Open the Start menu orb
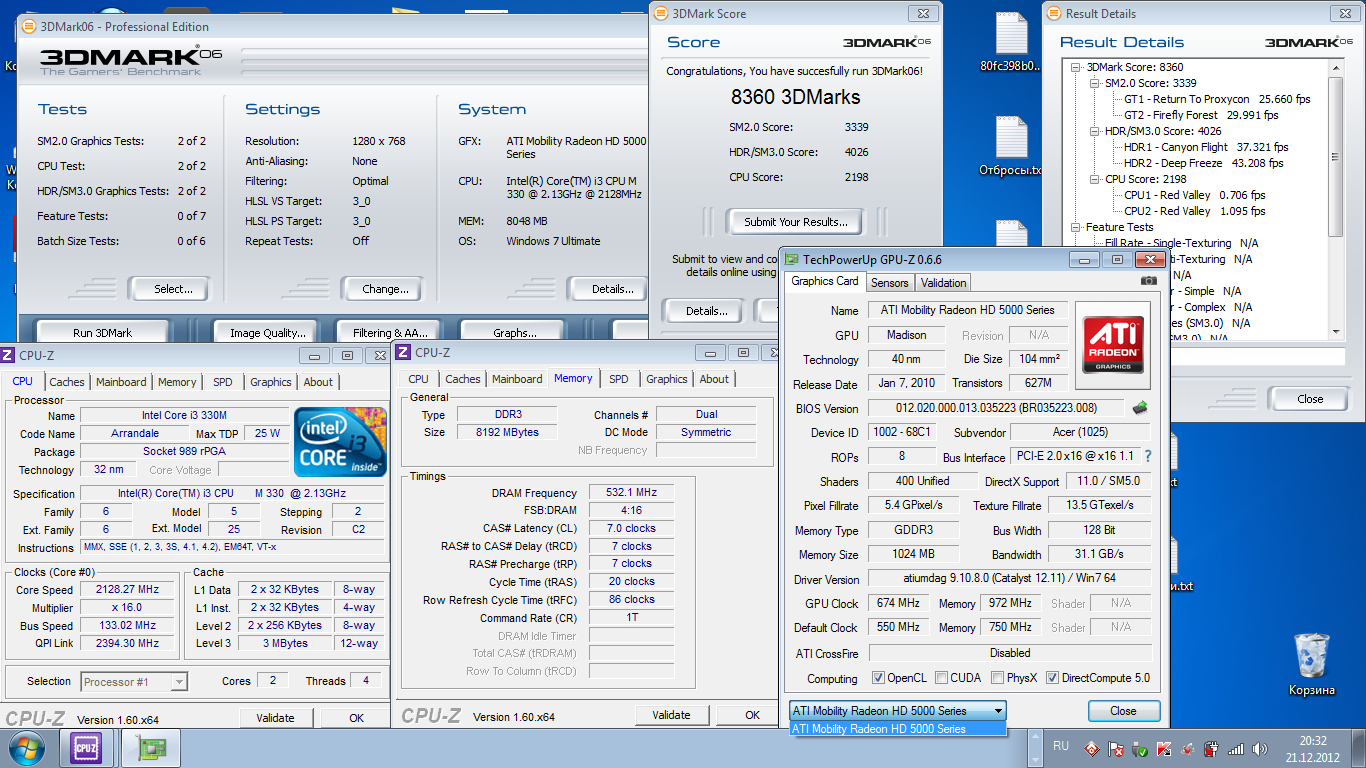The height and width of the screenshot is (768, 1366). coord(26,748)
